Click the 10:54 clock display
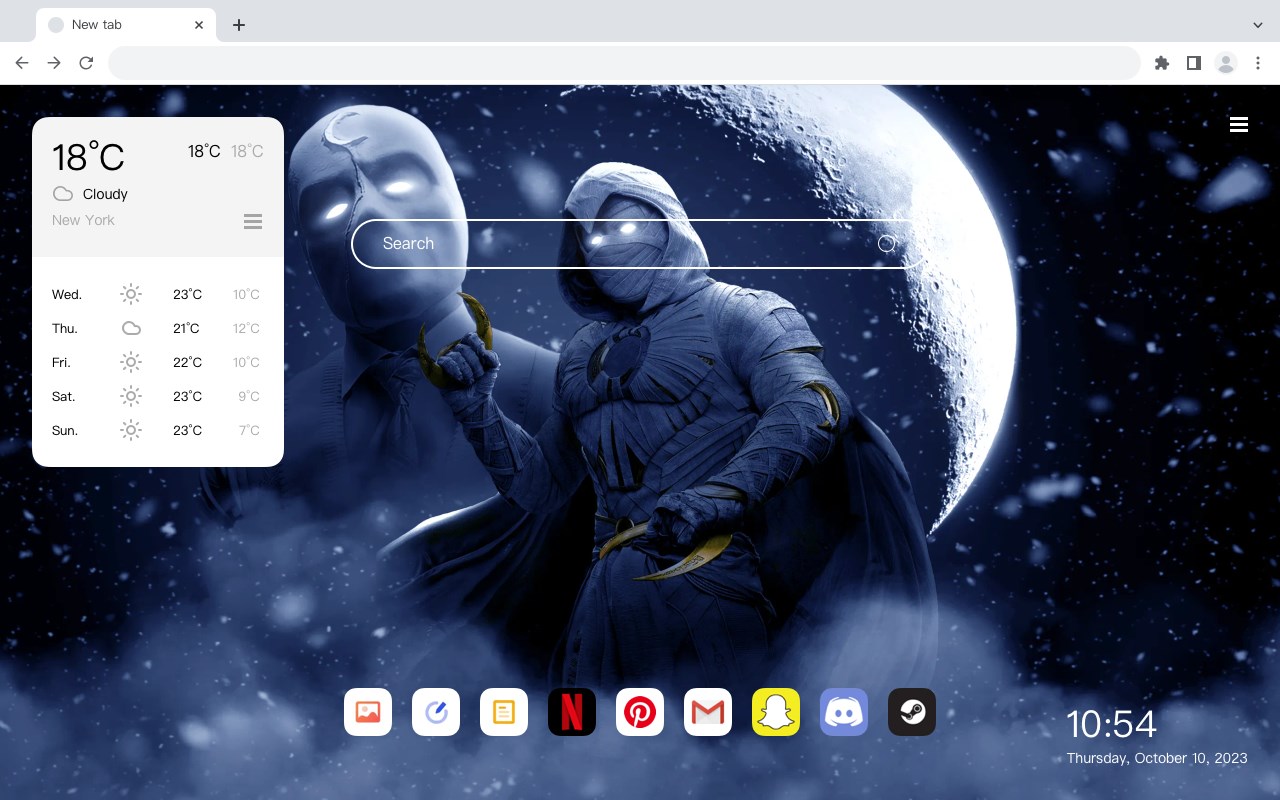 1111,724
